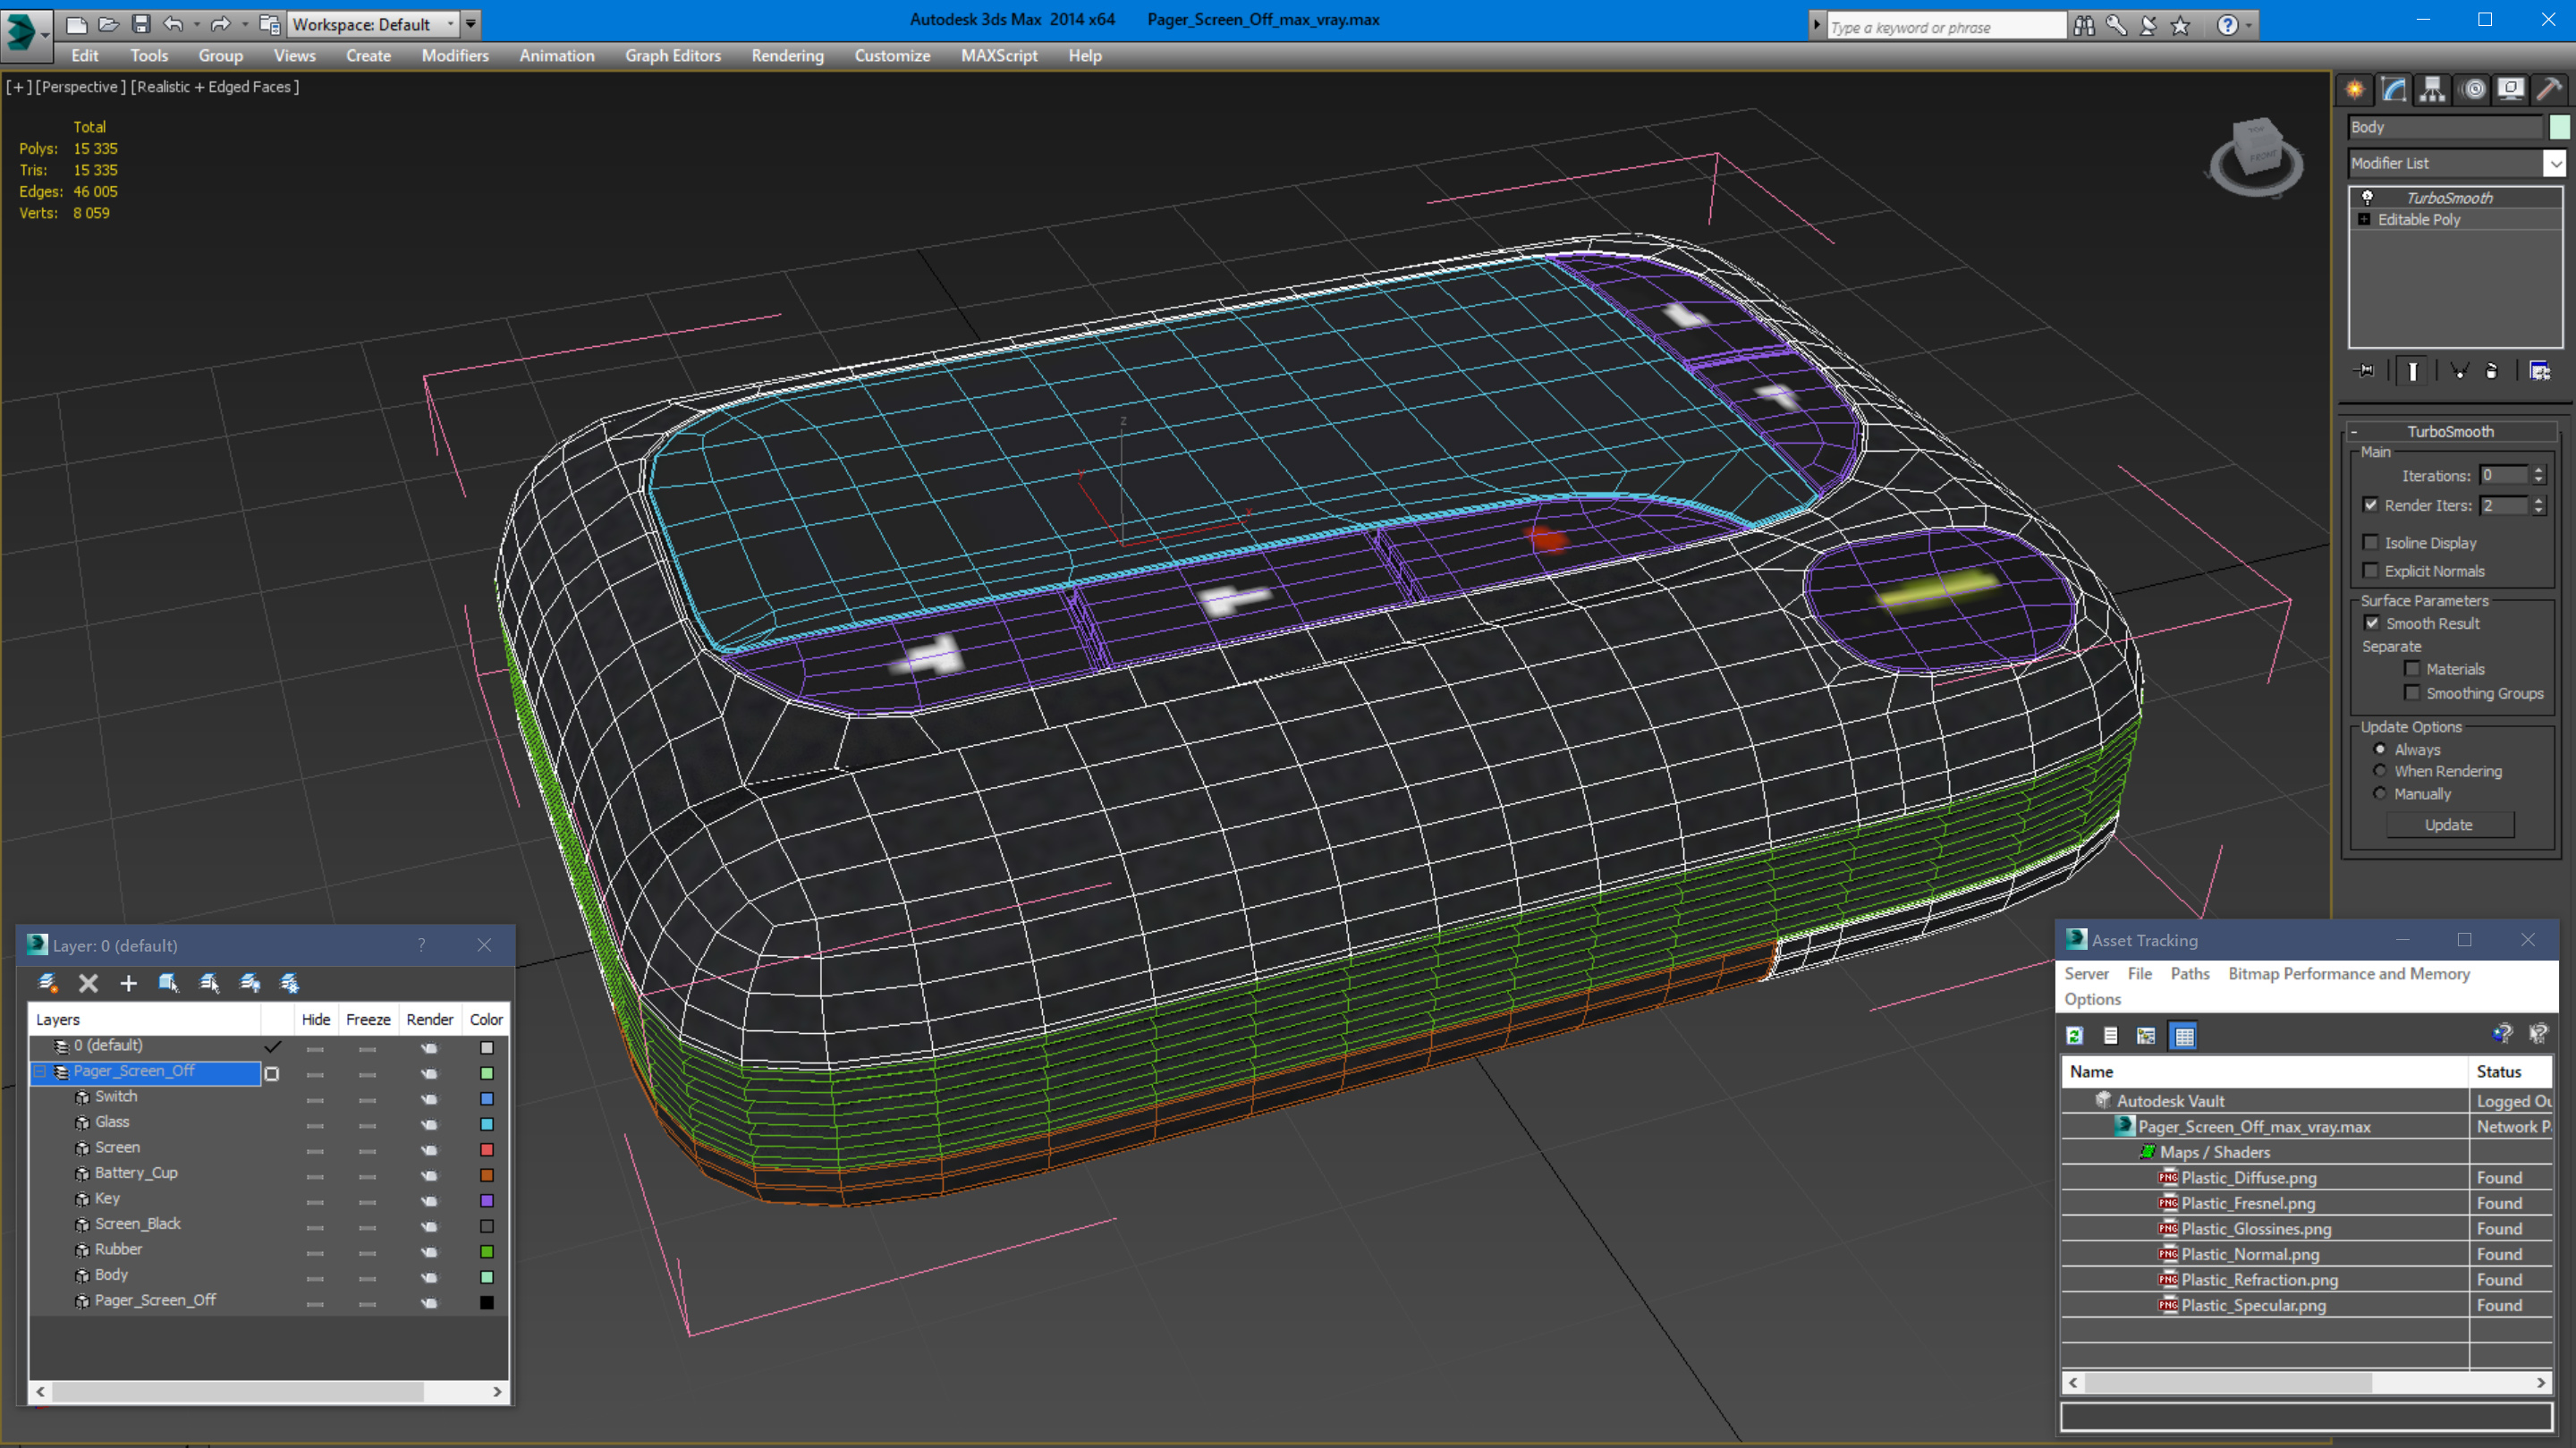
Task: Open the Modifiers menu
Action: [455, 56]
